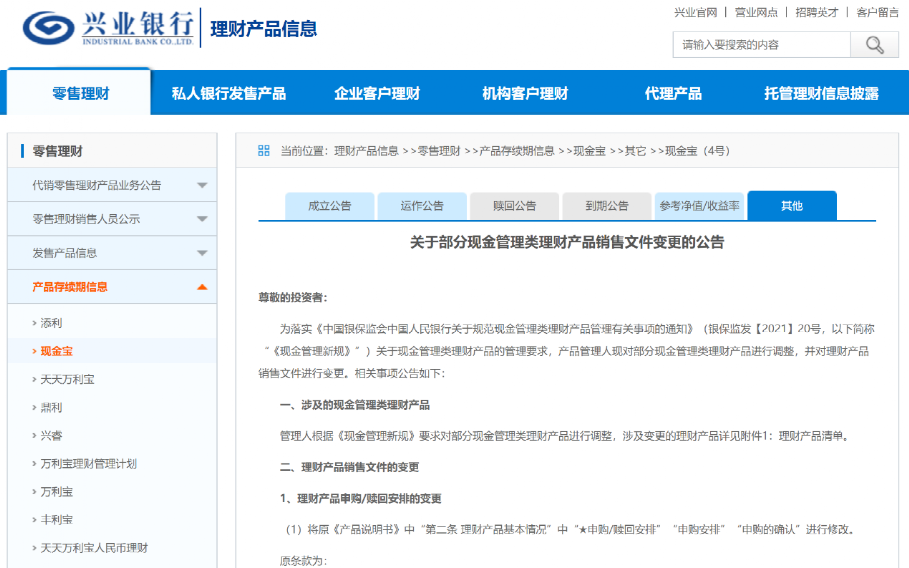Click the search input field

pyautogui.click(x=761, y=45)
